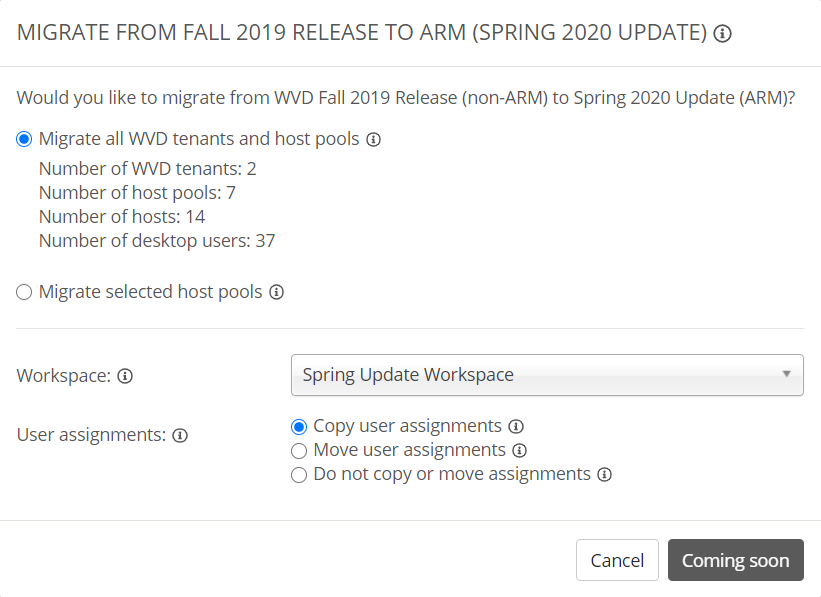Select Migrate all WVD tenants radio button
Viewport: 821px width, 597px height.
24,139
